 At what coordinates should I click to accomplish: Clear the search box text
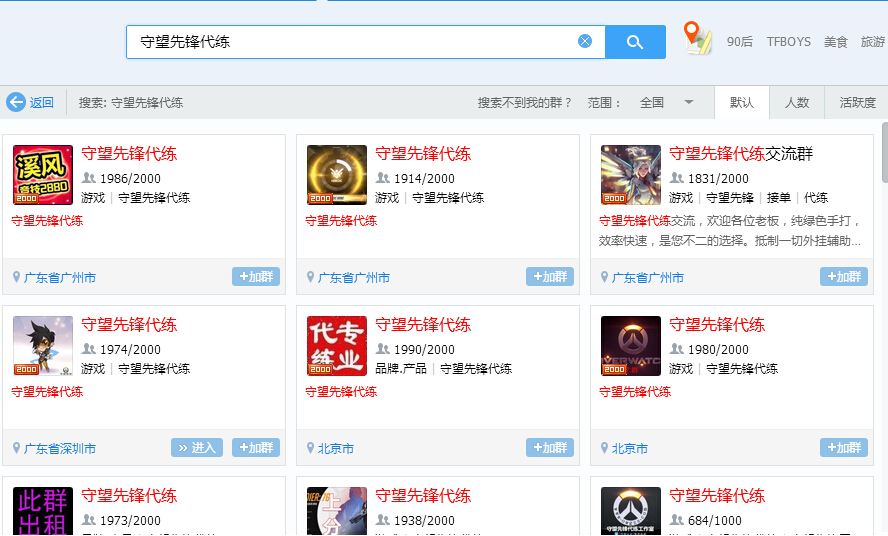point(584,41)
